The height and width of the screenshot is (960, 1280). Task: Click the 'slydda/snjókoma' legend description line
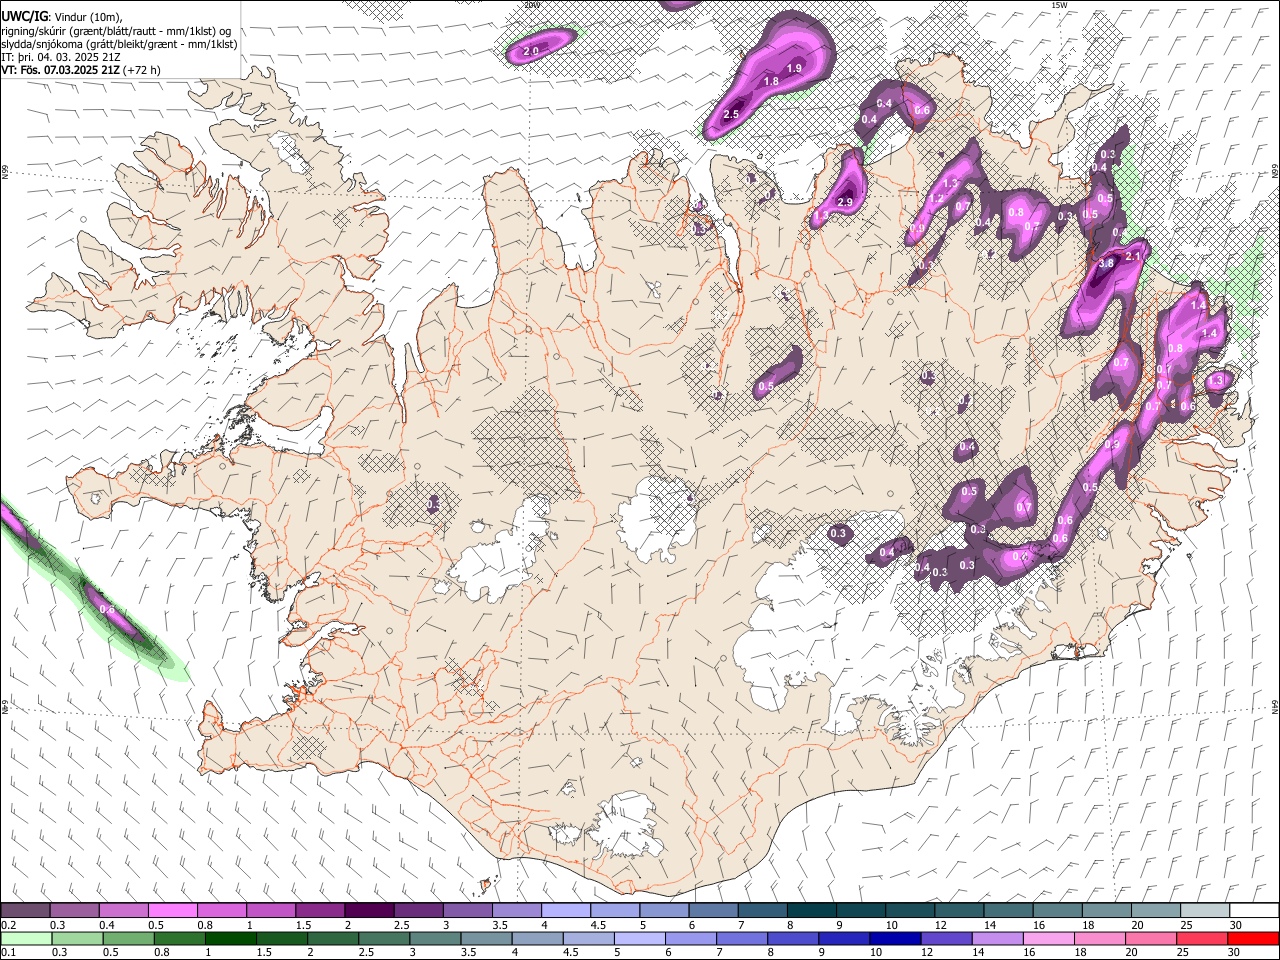click(119, 44)
